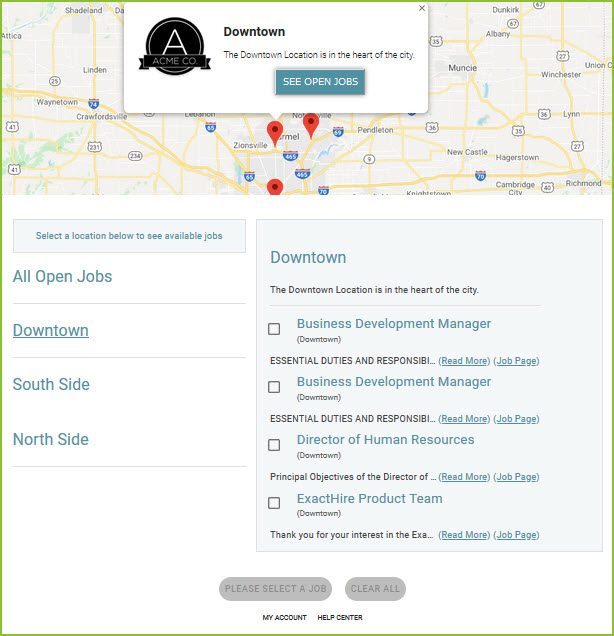Check the ExactHire Product Team checkbox
614x636 pixels.
pos(274,503)
